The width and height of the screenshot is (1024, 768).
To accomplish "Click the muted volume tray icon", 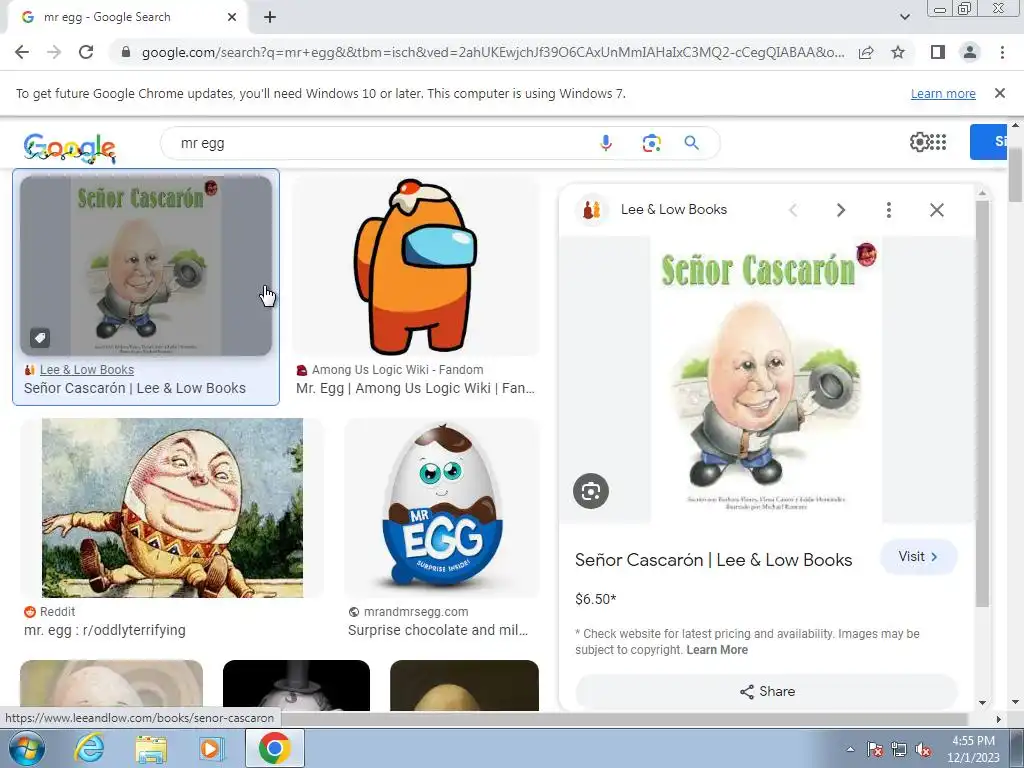I will (x=923, y=749).
